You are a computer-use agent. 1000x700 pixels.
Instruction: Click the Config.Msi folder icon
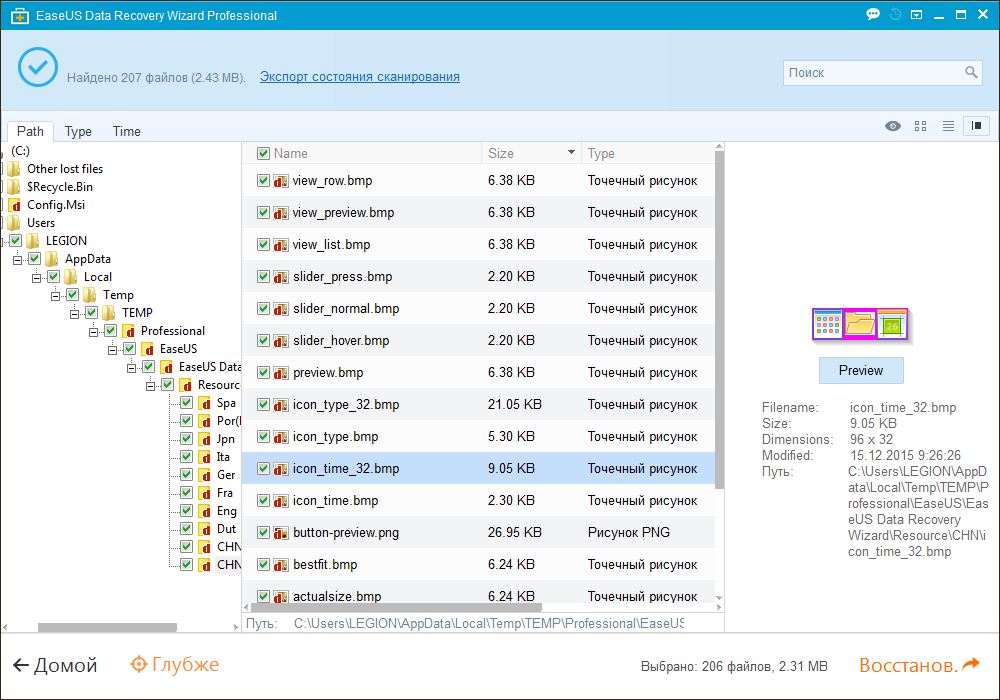pos(14,205)
